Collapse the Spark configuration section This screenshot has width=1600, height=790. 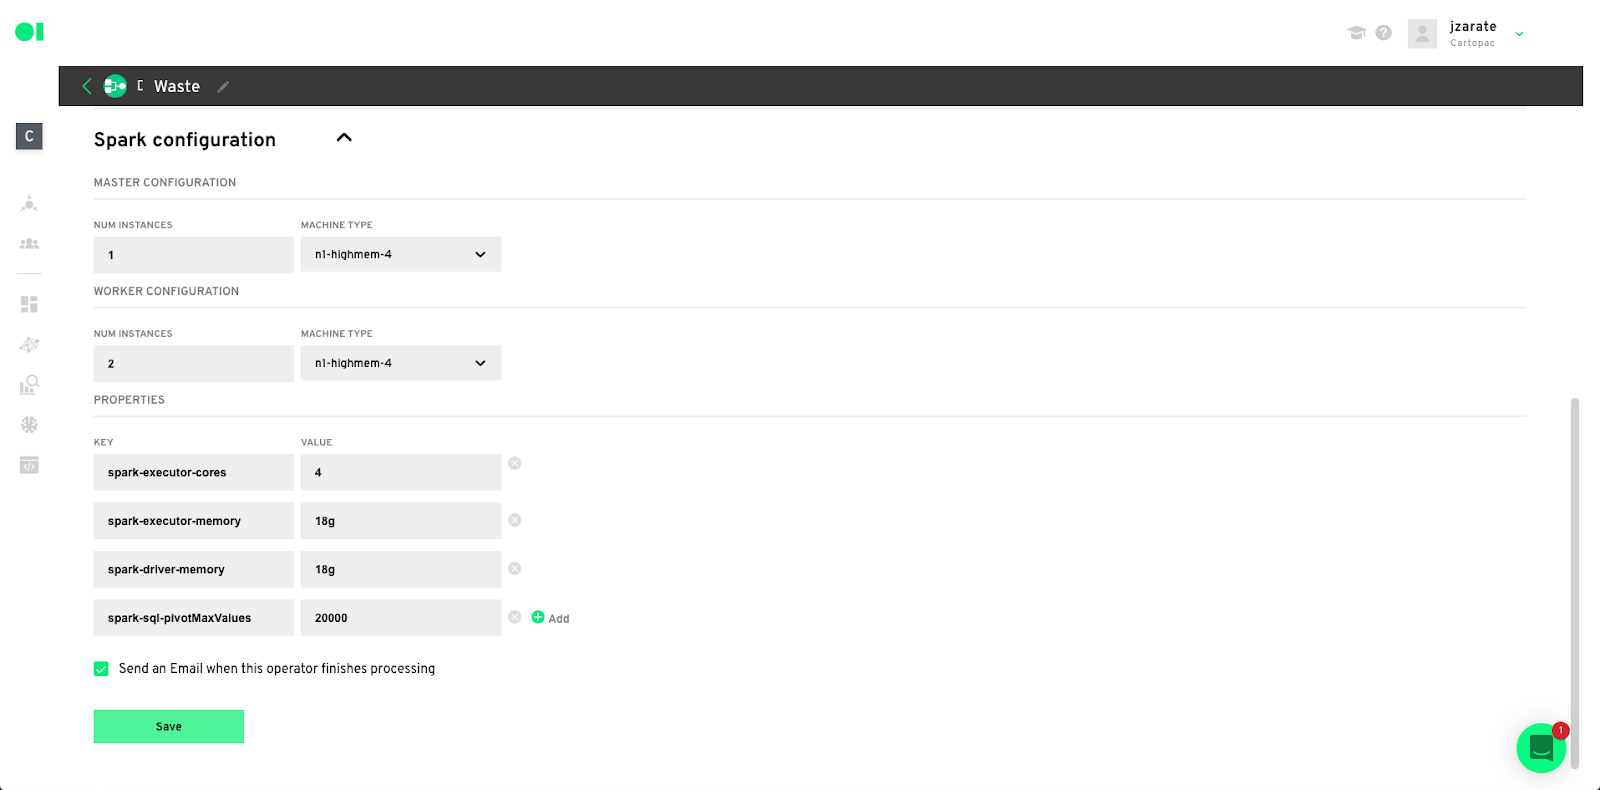[x=344, y=138]
